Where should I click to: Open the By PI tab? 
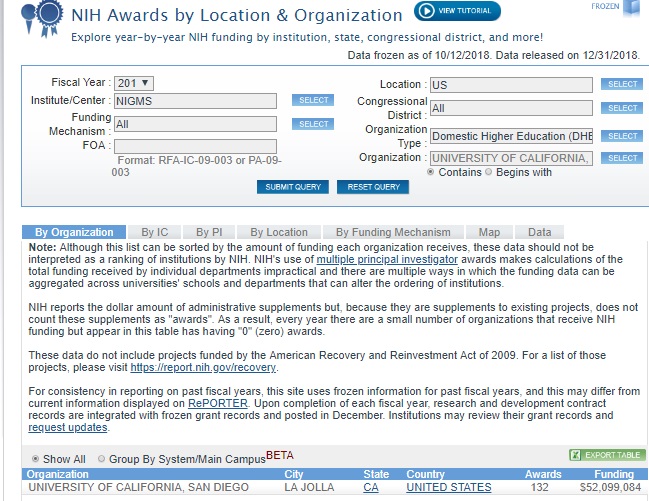(209, 232)
